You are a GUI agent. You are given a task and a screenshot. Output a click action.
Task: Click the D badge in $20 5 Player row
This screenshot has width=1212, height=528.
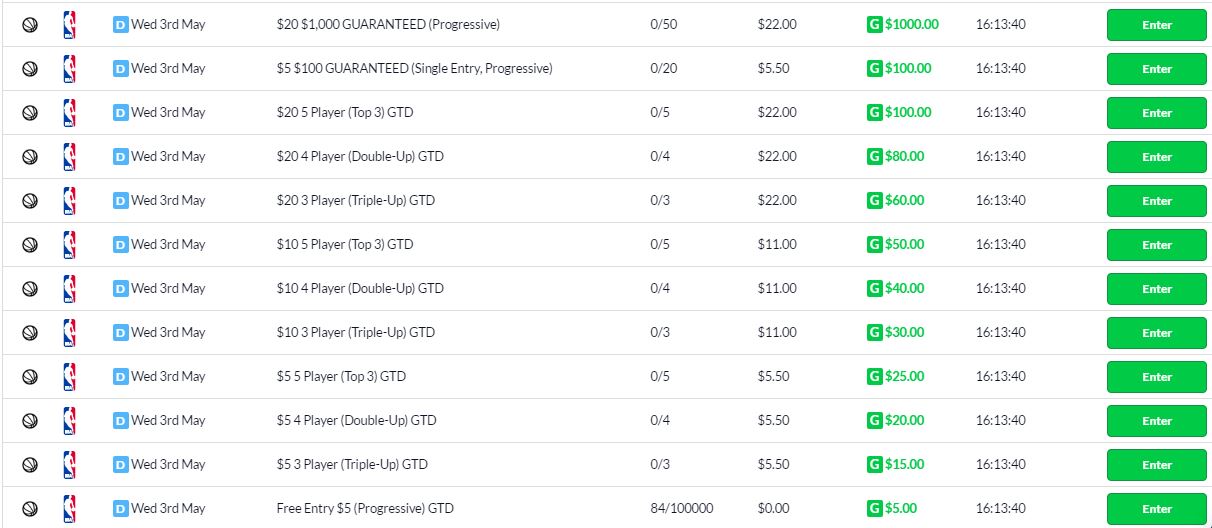[x=121, y=113]
